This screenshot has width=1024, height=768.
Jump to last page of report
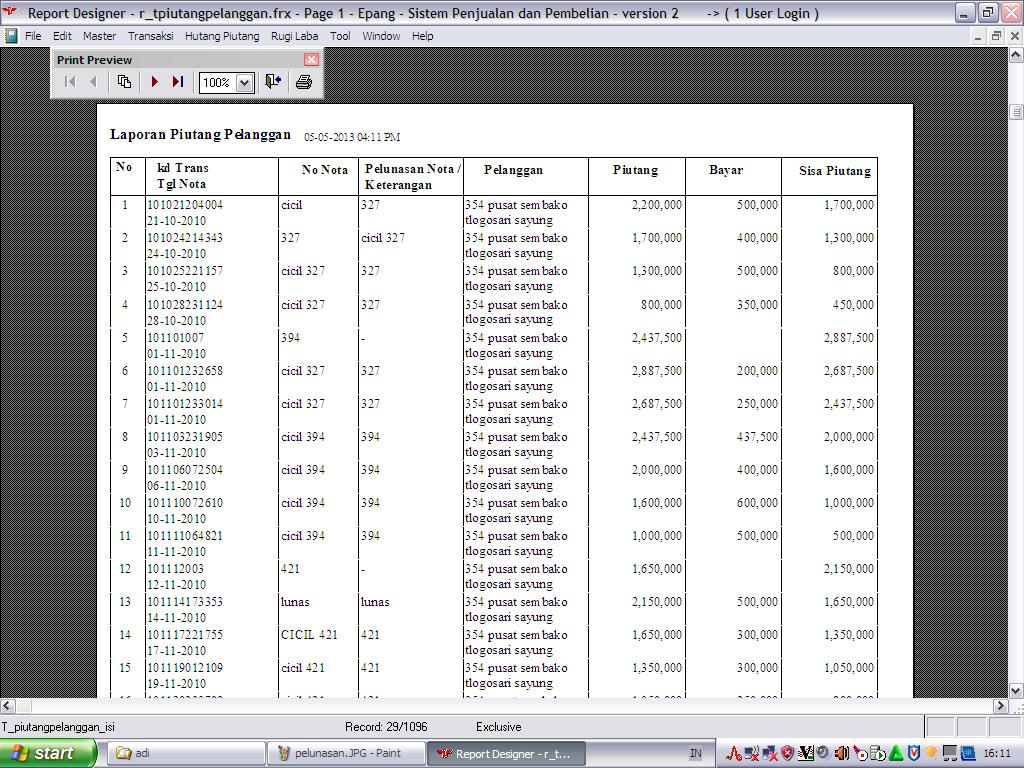[178, 82]
